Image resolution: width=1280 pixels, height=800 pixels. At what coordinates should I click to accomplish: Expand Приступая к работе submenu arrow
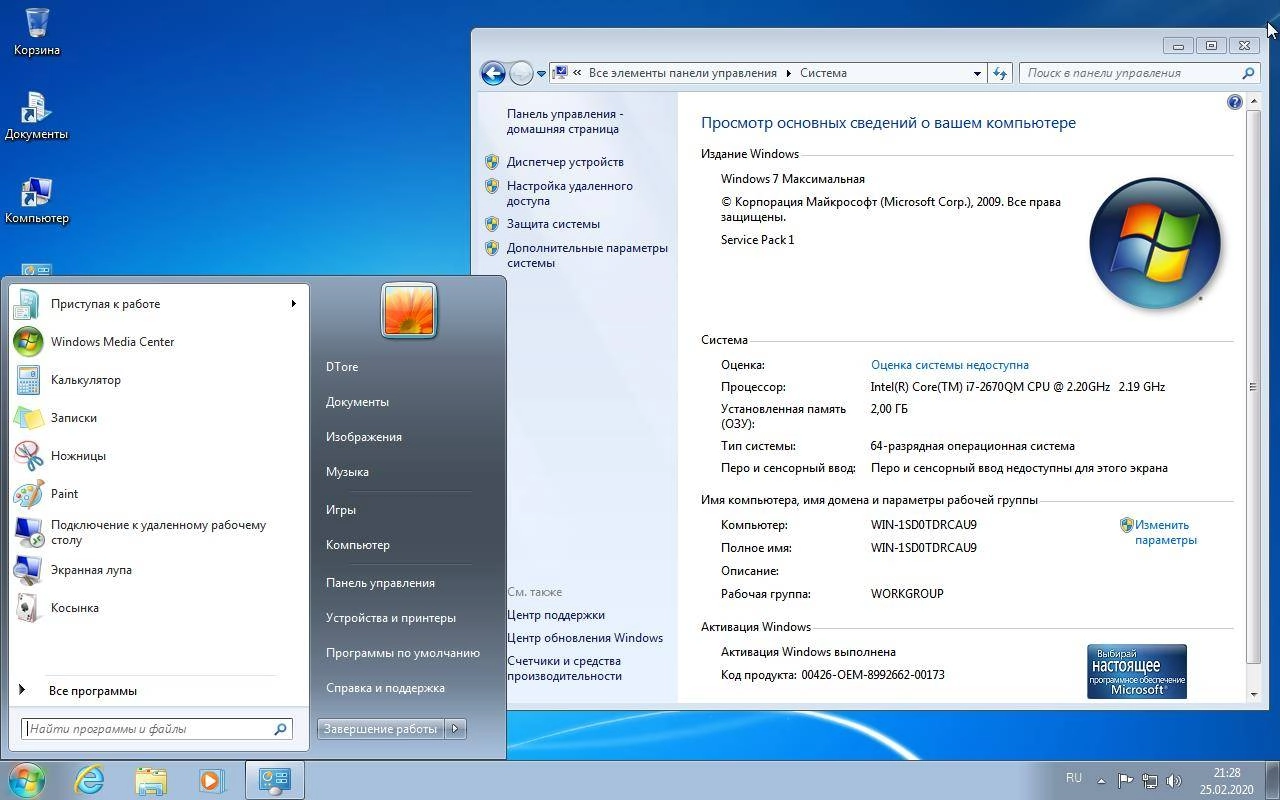293,304
